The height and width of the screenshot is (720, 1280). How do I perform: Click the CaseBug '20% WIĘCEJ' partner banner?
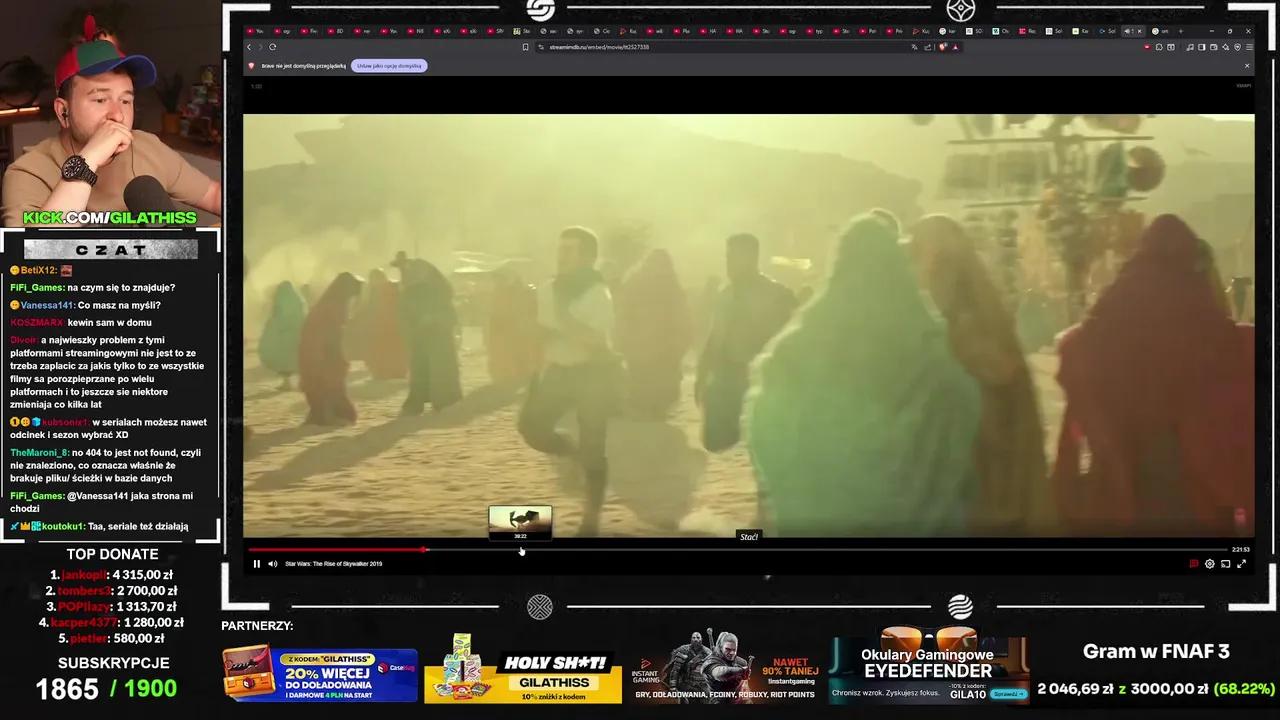[x=320, y=677]
